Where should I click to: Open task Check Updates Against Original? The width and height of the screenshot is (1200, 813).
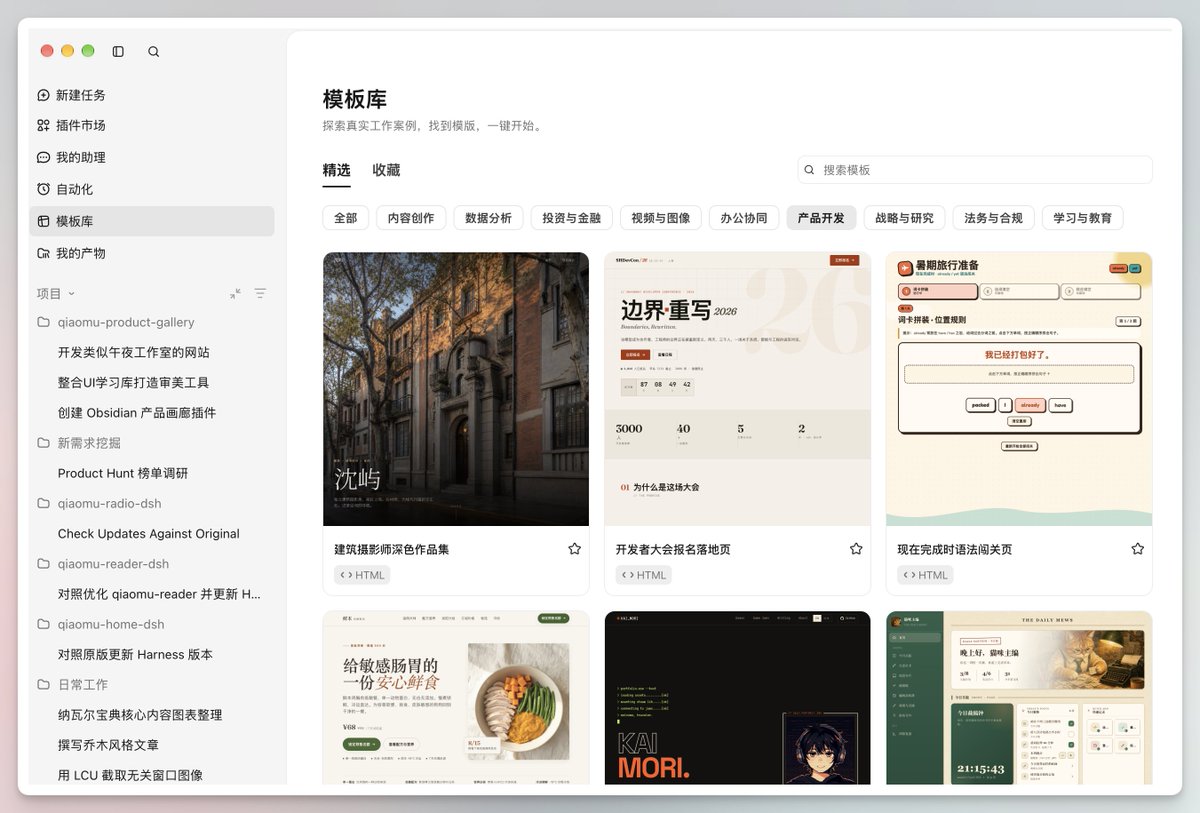[x=149, y=534]
